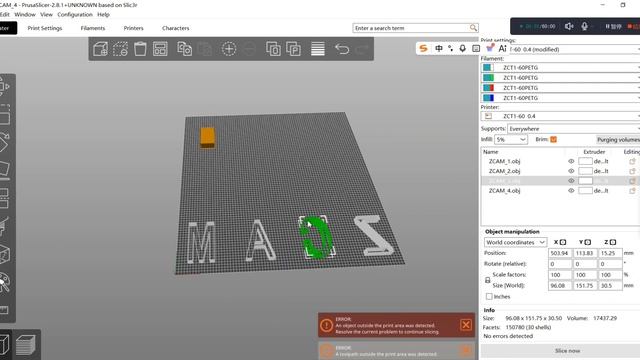The width and height of the screenshot is (640, 360).
Task: Click the magnifier icon in search box
Action: point(473,28)
